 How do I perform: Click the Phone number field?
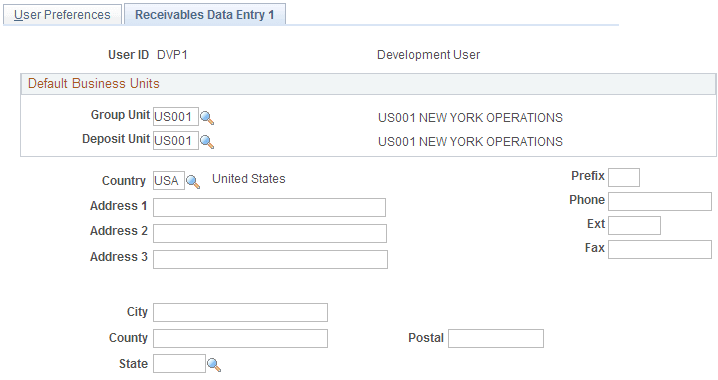(x=660, y=201)
